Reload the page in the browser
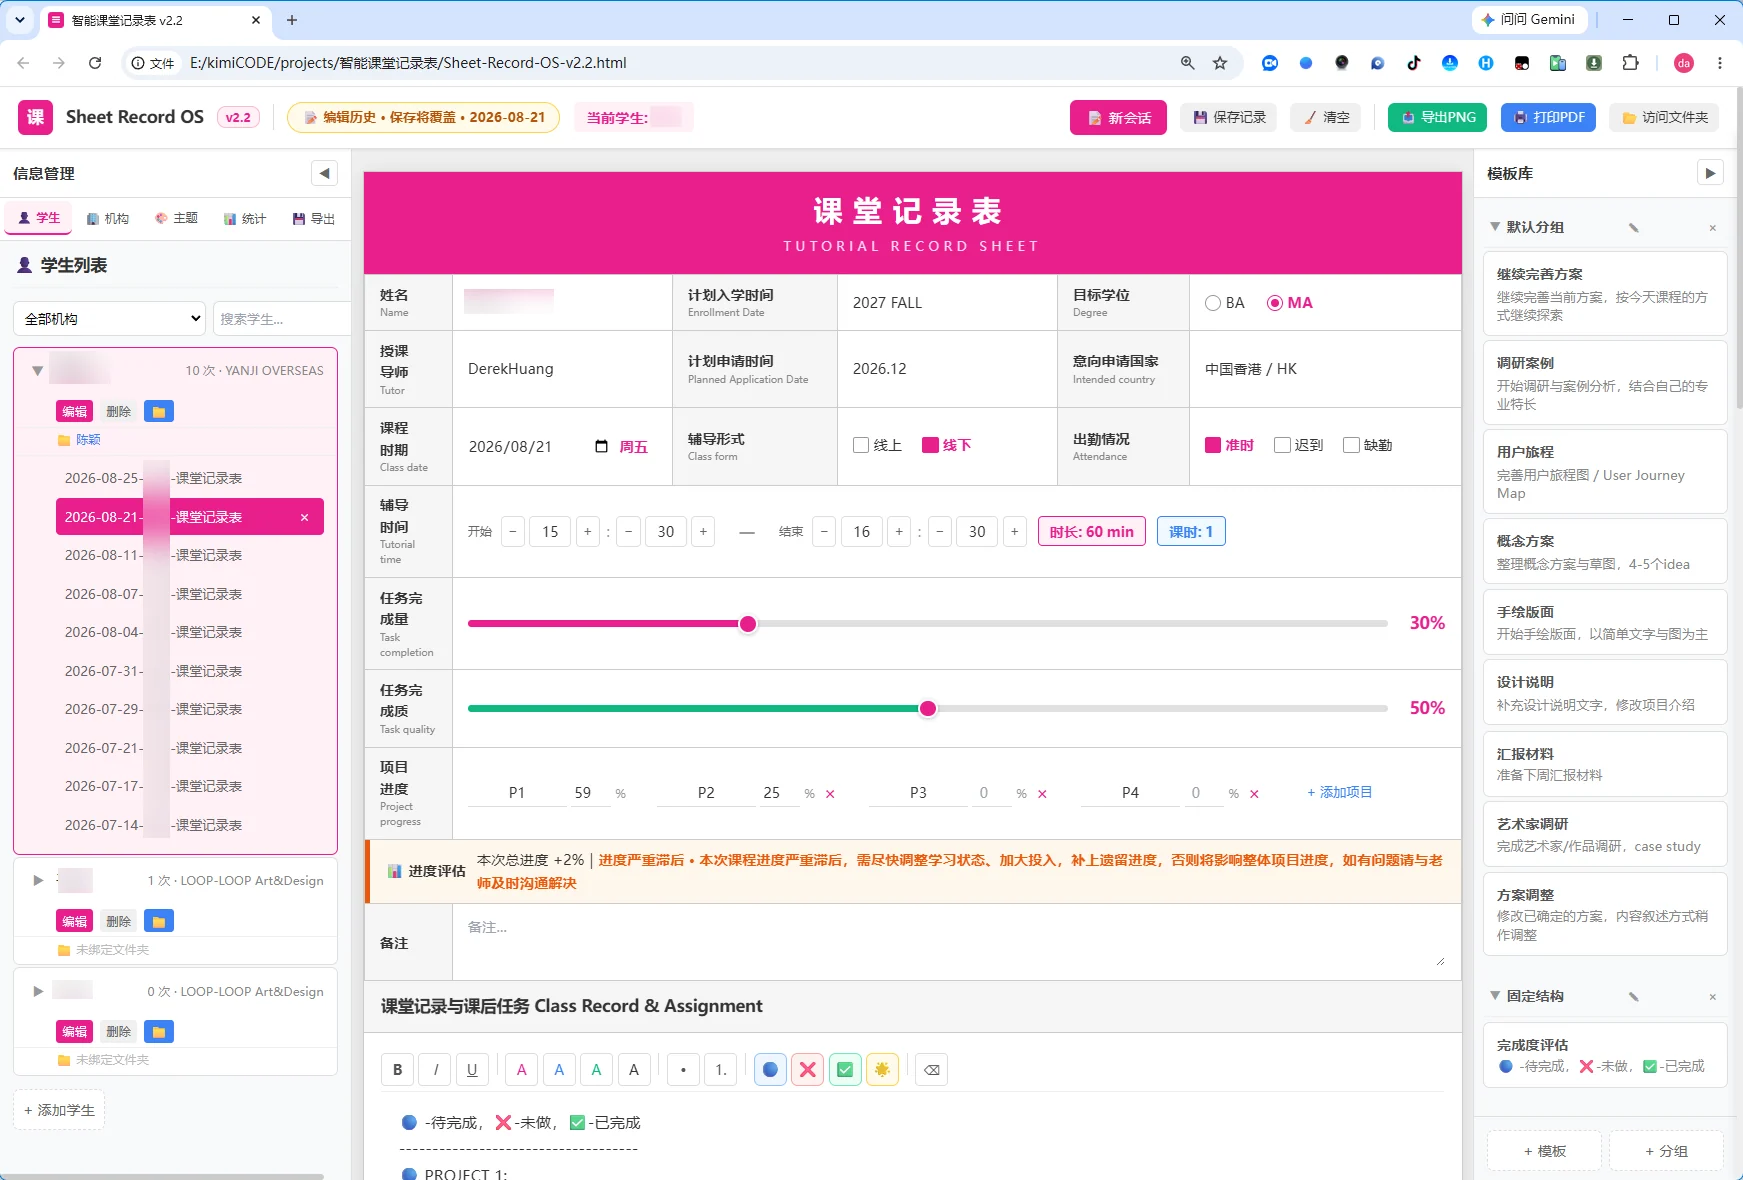The width and height of the screenshot is (1743, 1180). tap(95, 63)
